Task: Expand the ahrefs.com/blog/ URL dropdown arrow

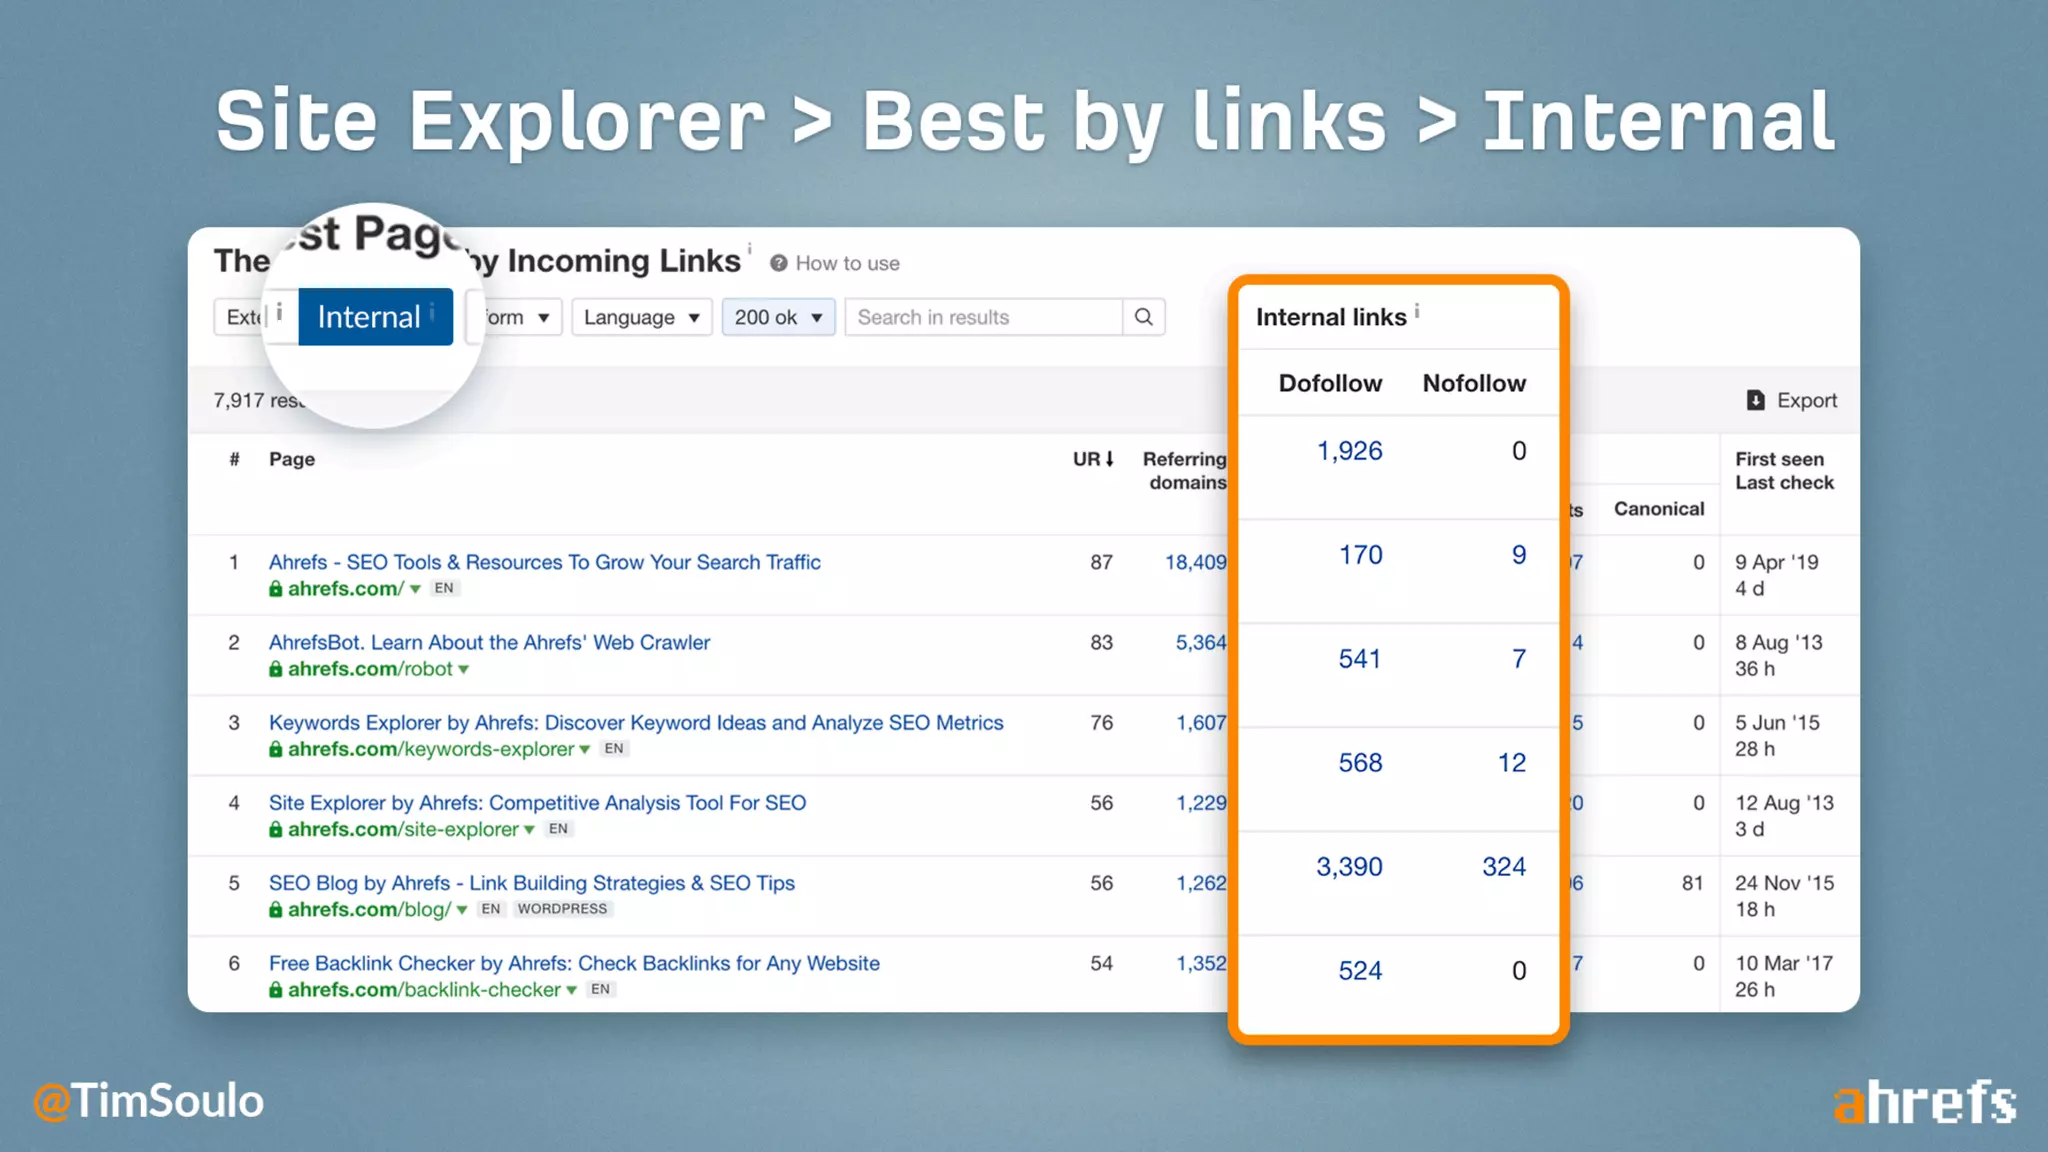Action: pyautogui.click(x=462, y=910)
